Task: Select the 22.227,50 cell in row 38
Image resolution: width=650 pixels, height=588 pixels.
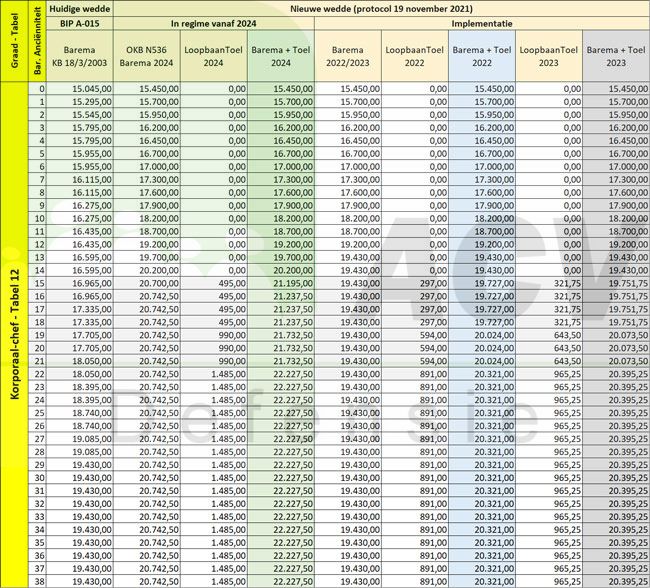Action: pyautogui.click(x=281, y=581)
